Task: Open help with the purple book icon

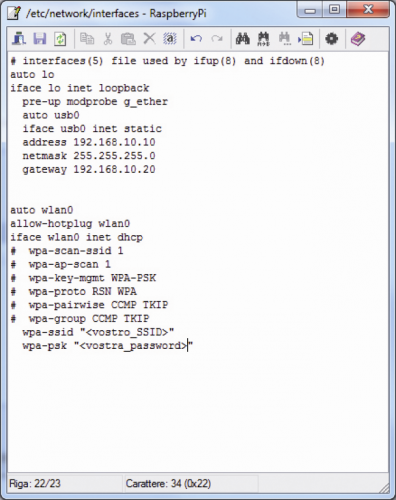Action: coord(358,39)
